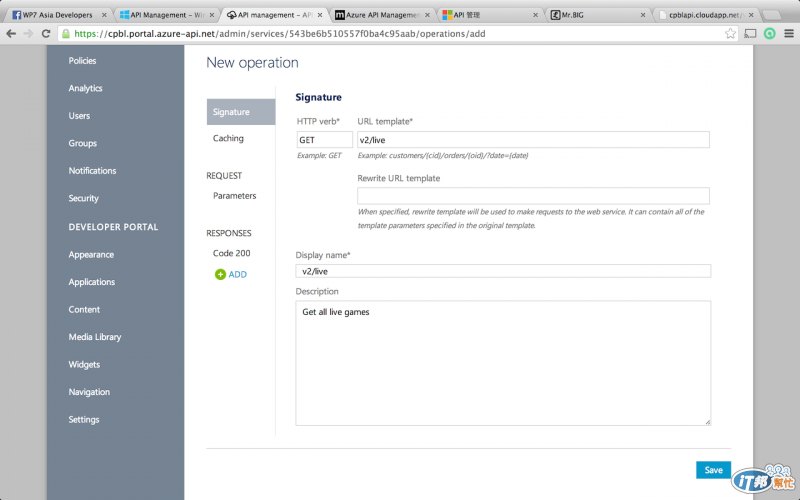This screenshot has width=800, height=500.
Task: Click the green circular extension icon
Action: [x=769, y=34]
